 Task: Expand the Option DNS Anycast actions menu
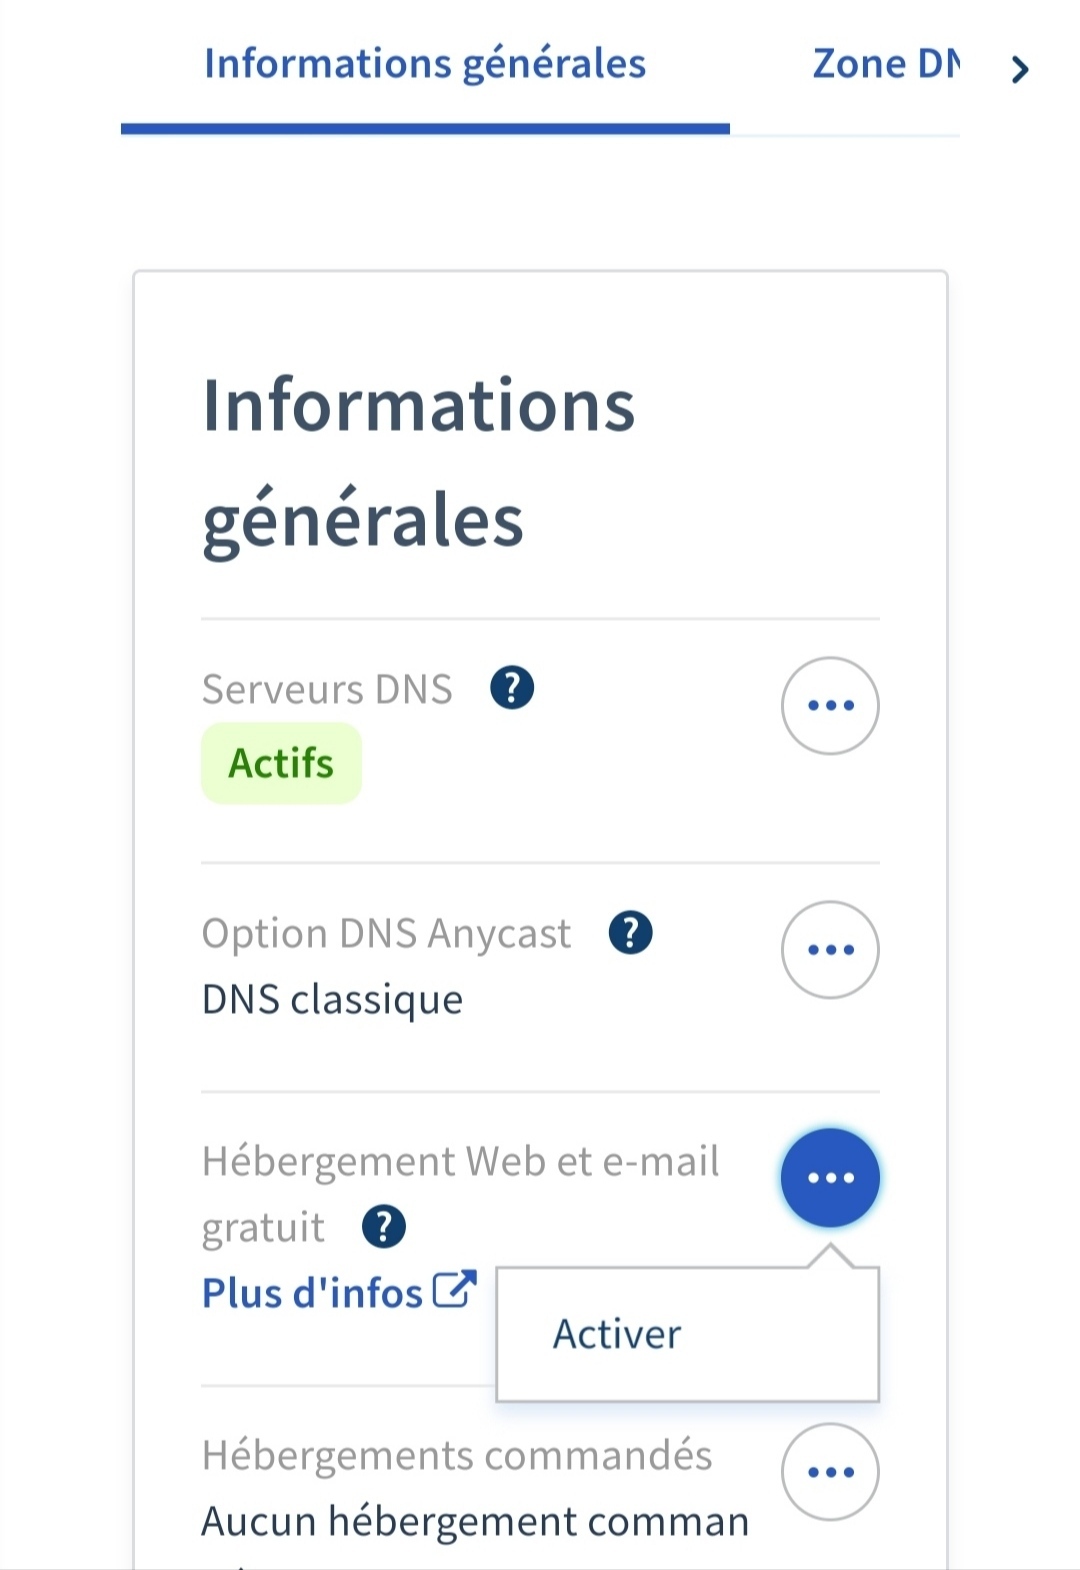click(x=830, y=949)
